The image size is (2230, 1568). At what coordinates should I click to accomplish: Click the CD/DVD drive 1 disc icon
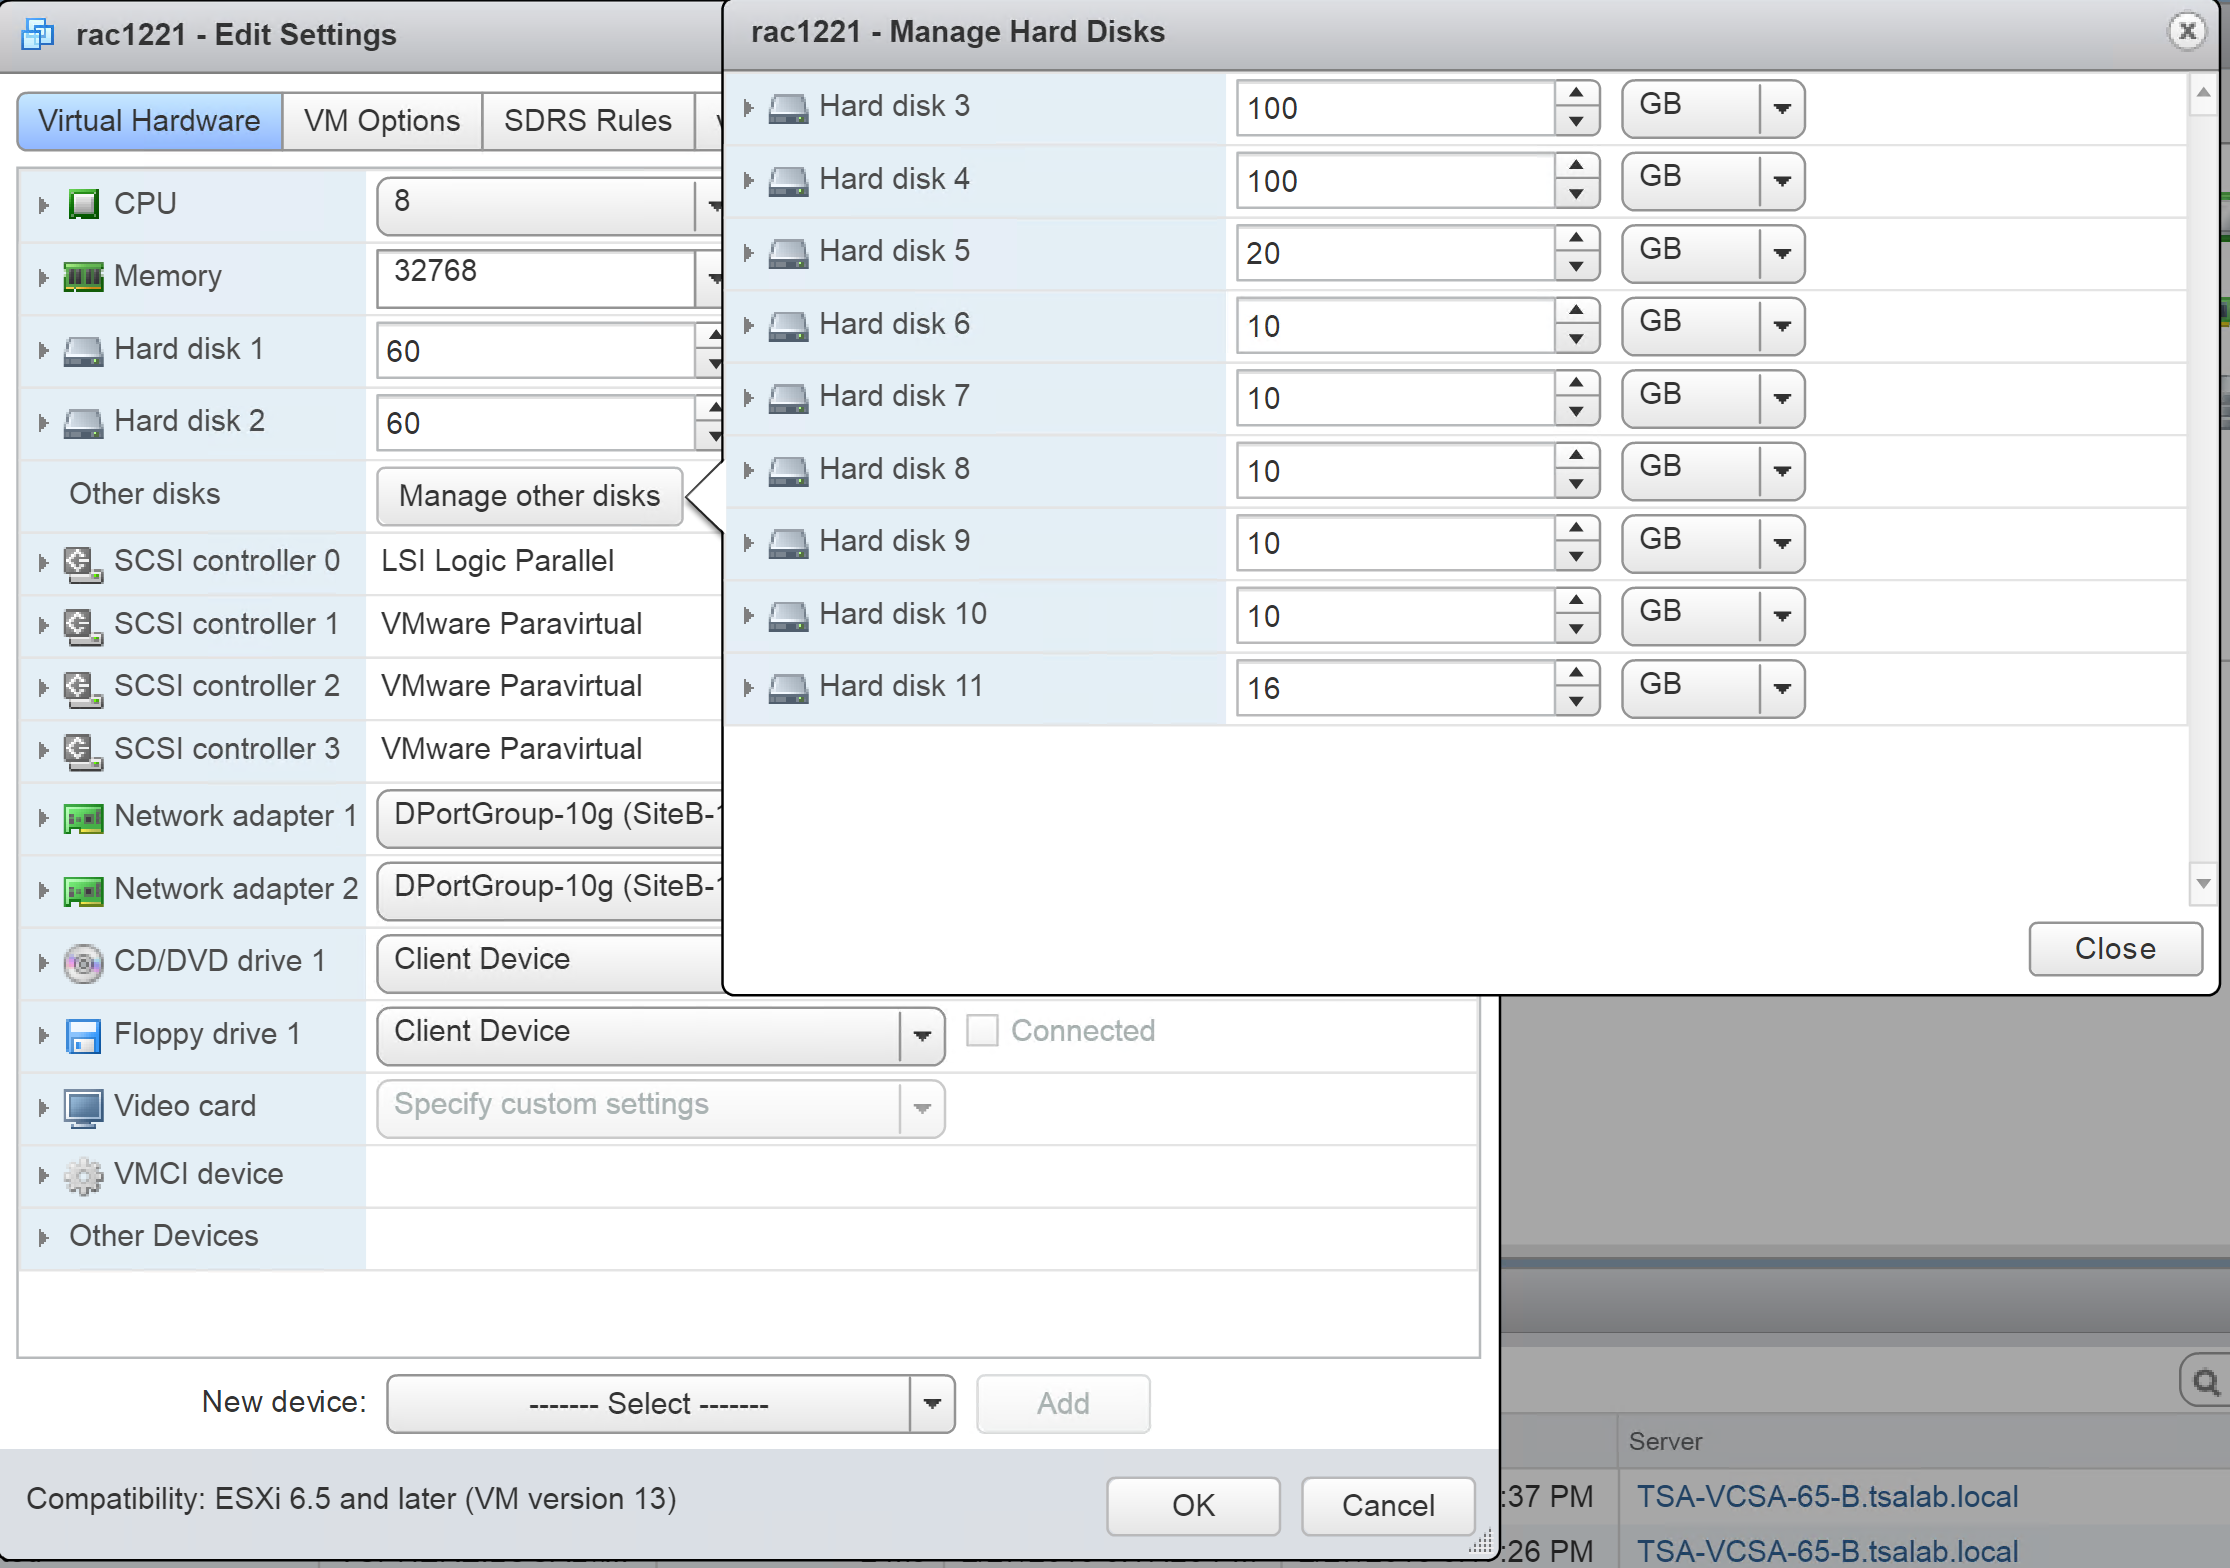point(84,963)
